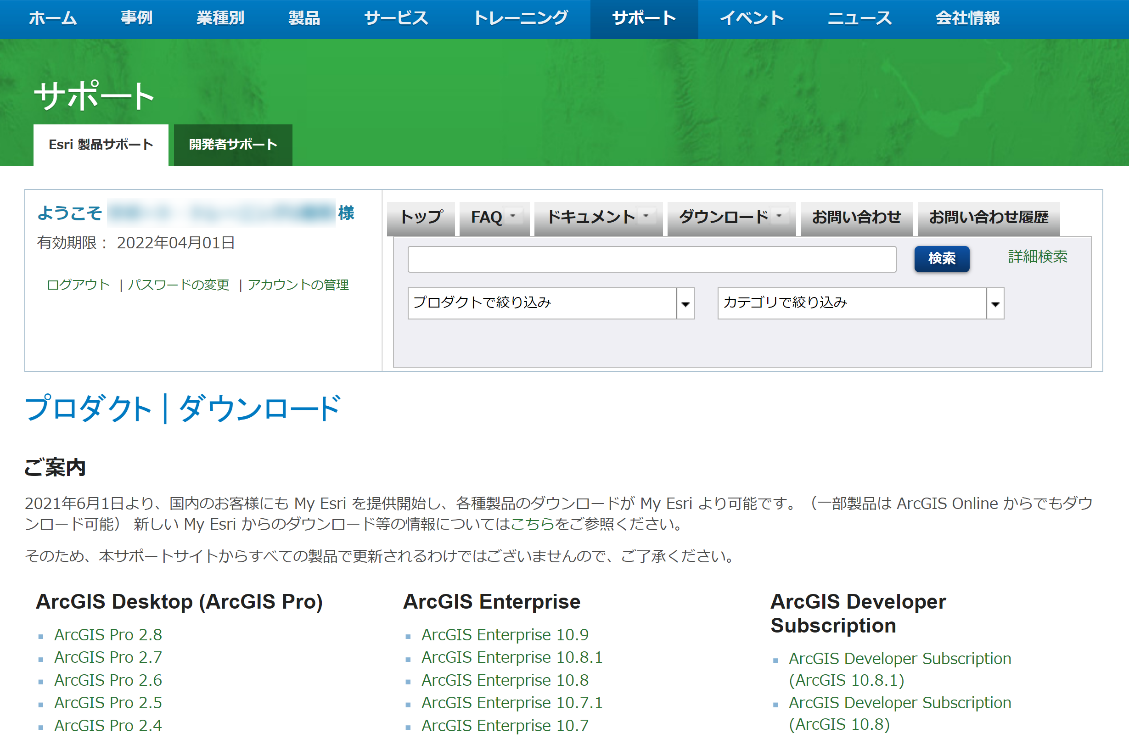Click the 有効期限 2022年04月01日 text
The image size is (1129, 739).
point(136,243)
